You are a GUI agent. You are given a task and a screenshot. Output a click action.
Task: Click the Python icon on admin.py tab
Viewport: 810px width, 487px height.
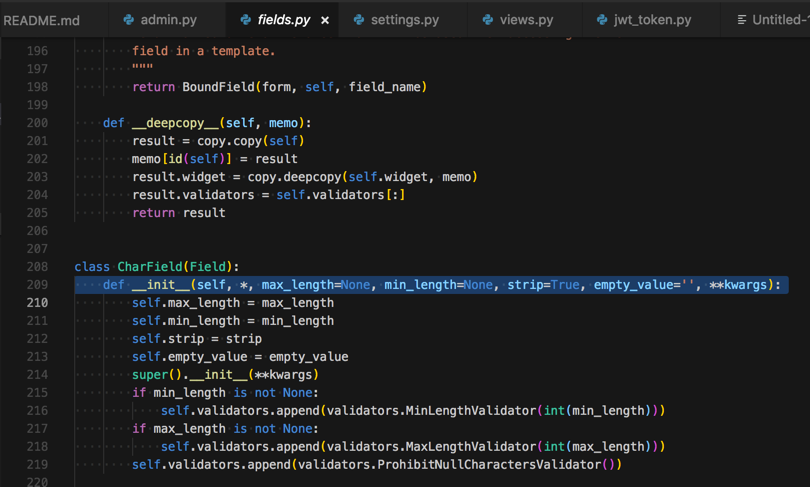click(128, 20)
